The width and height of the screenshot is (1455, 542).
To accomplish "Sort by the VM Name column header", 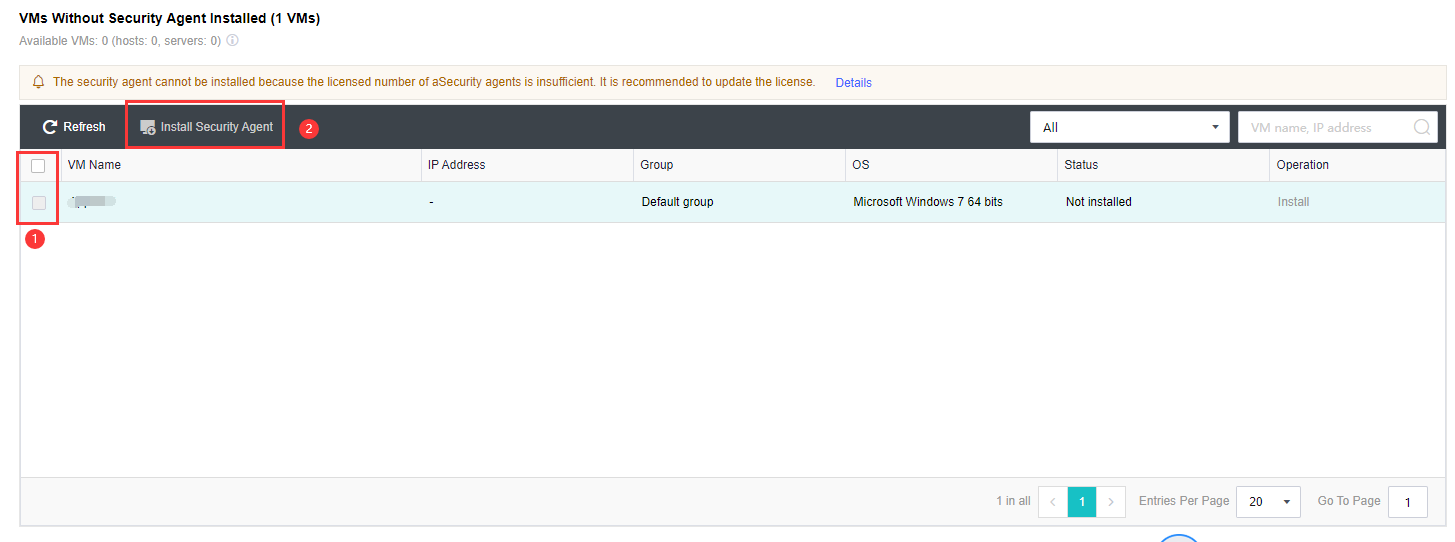I will 94,165.
